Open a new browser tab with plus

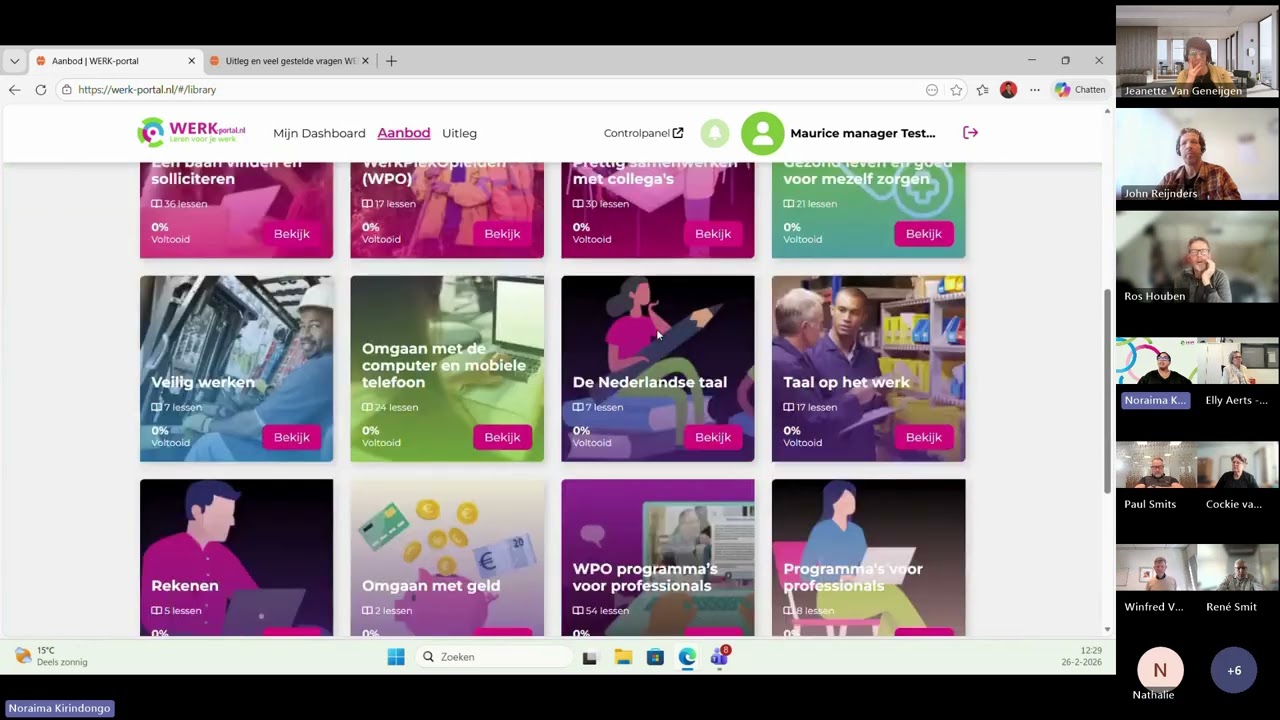tap(391, 61)
